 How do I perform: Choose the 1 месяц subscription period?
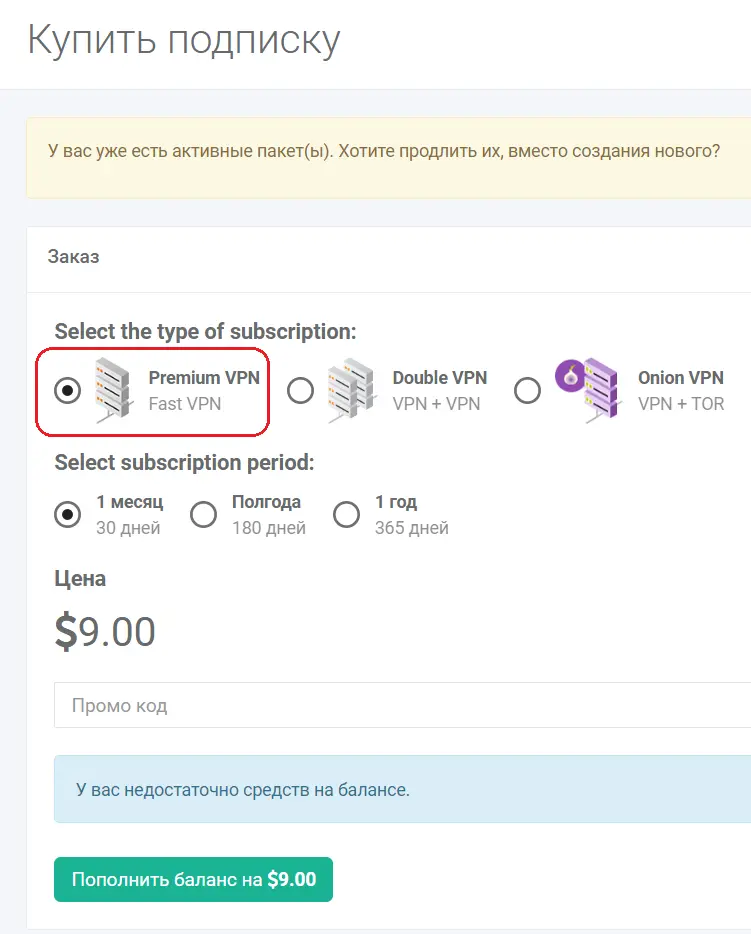click(x=67, y=514)
